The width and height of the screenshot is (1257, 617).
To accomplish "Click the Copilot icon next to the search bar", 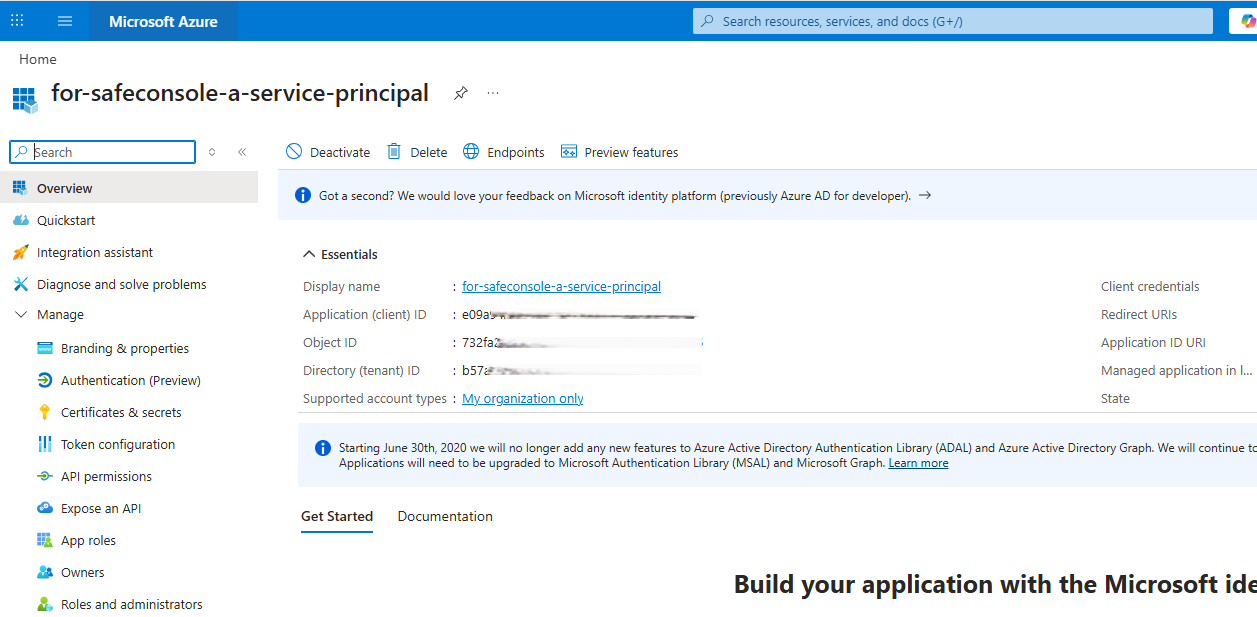I will pos(1248,21).
